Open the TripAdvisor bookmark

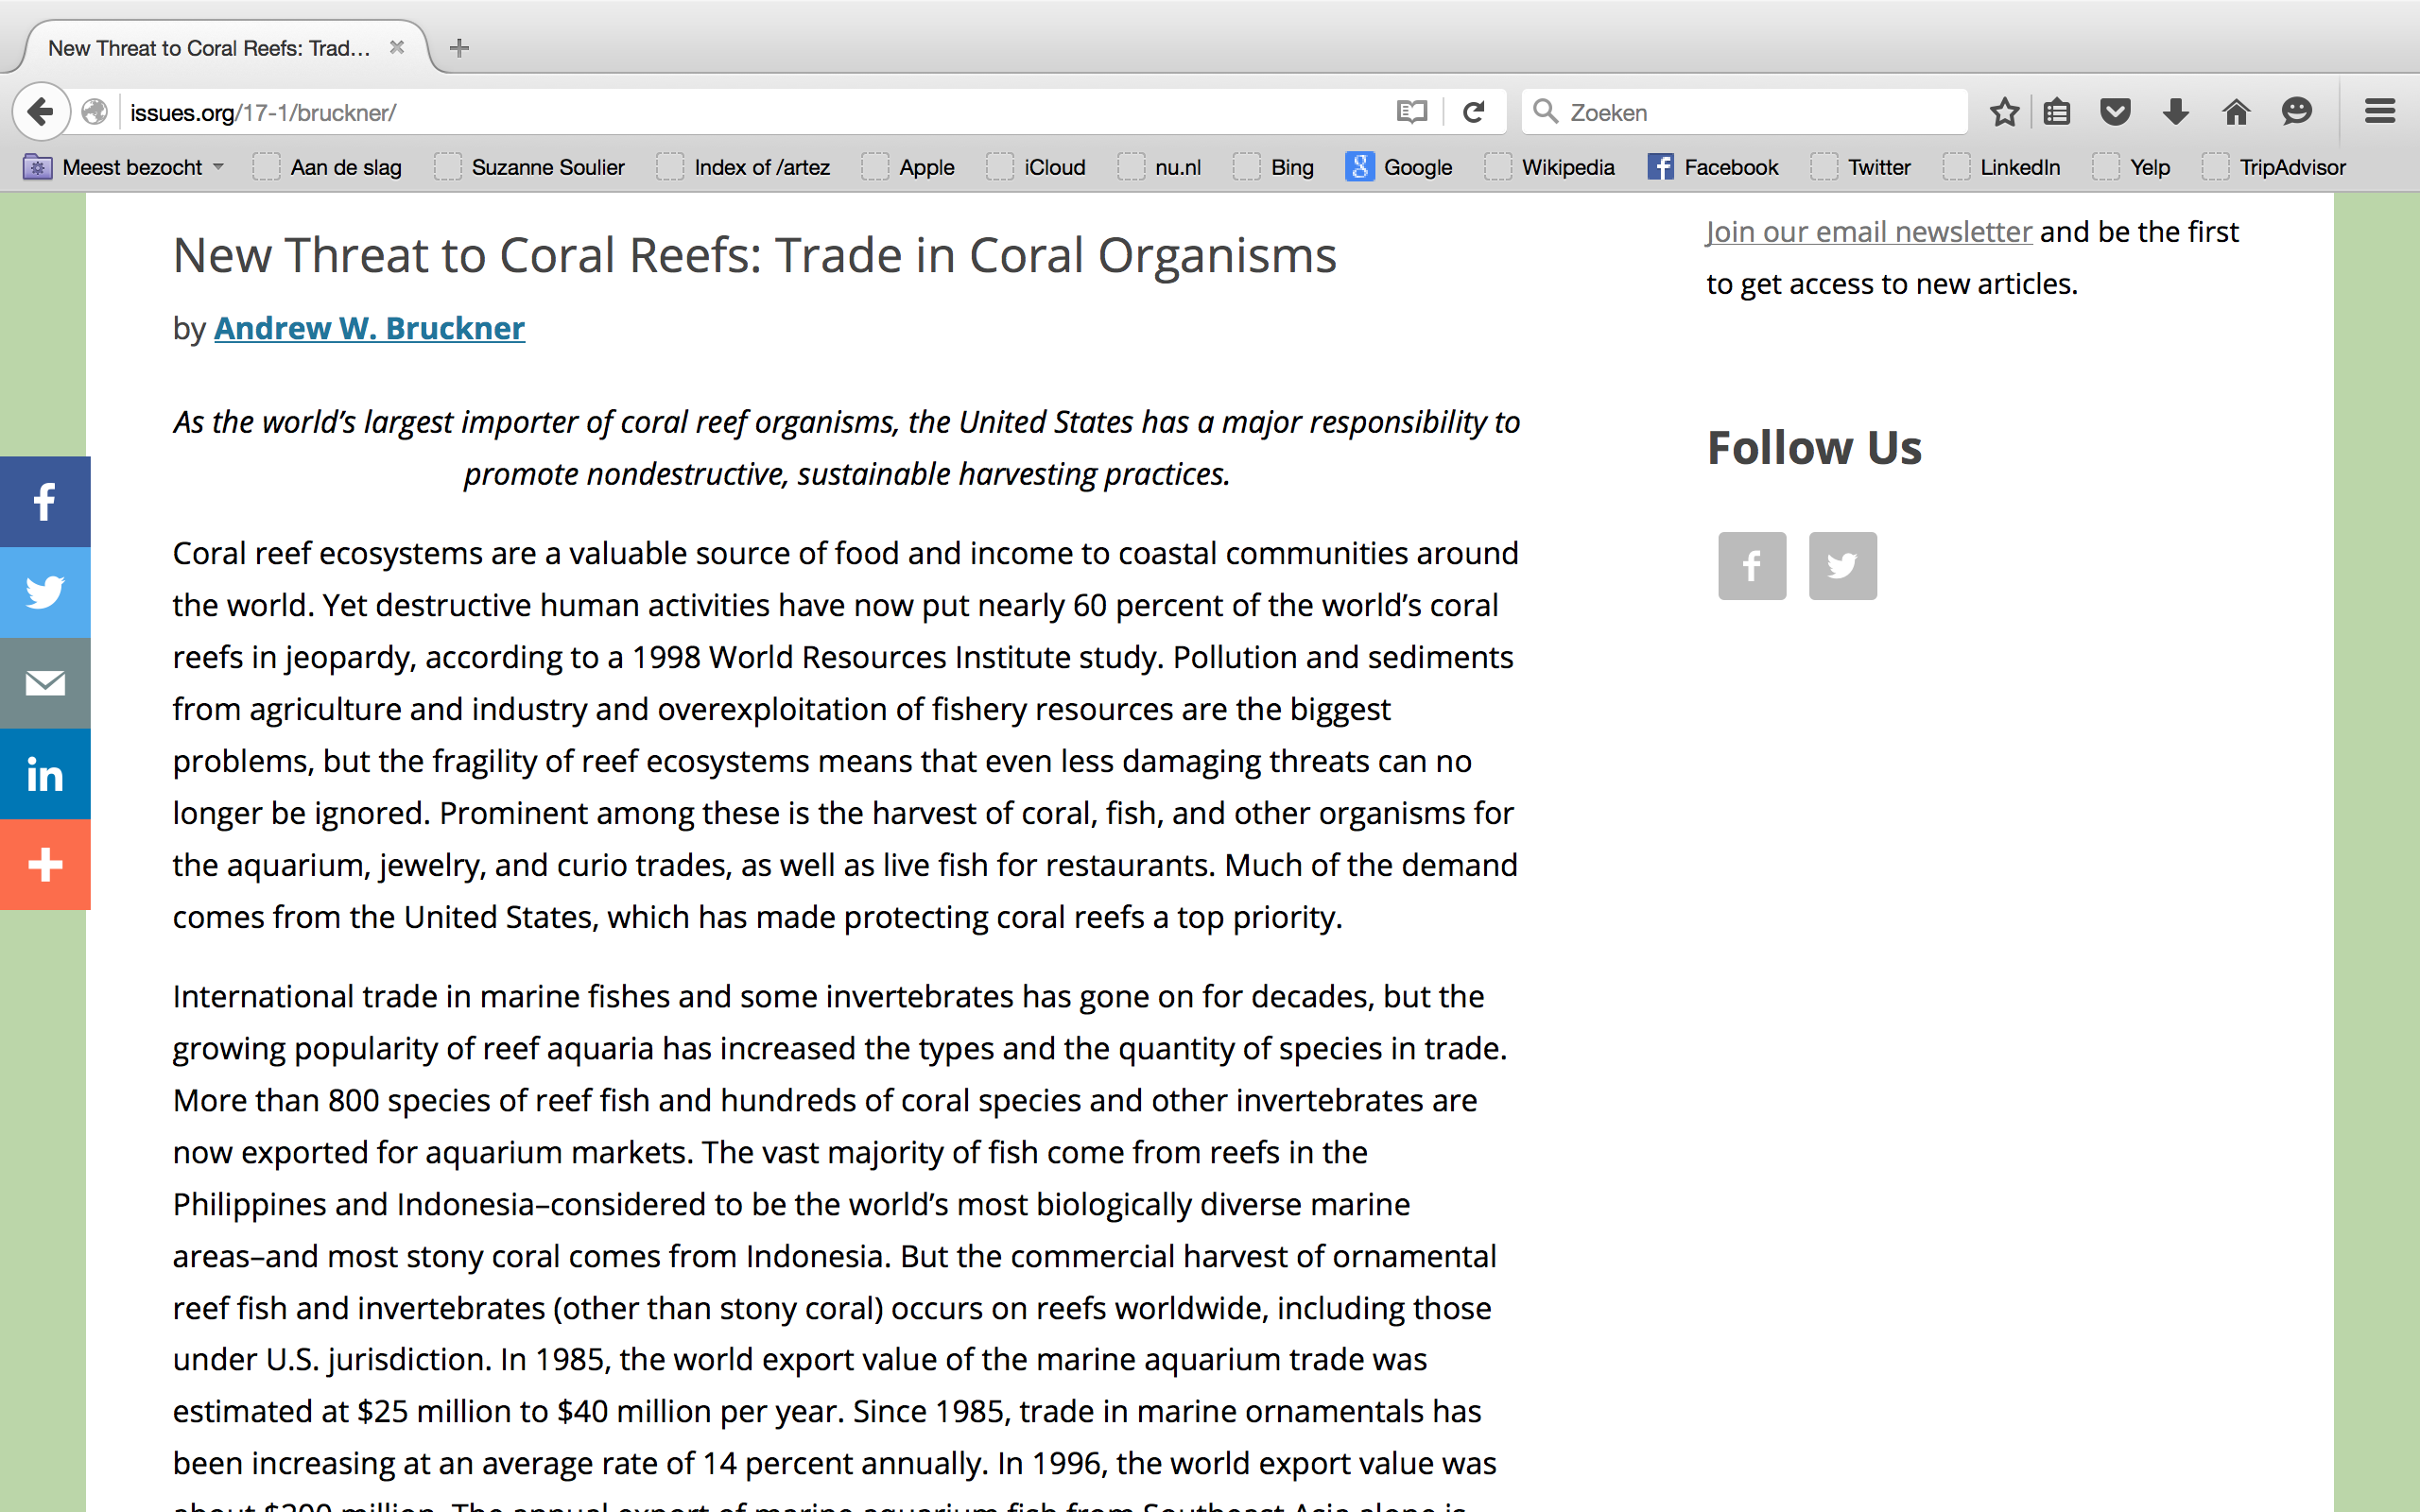pos(2275,167)
